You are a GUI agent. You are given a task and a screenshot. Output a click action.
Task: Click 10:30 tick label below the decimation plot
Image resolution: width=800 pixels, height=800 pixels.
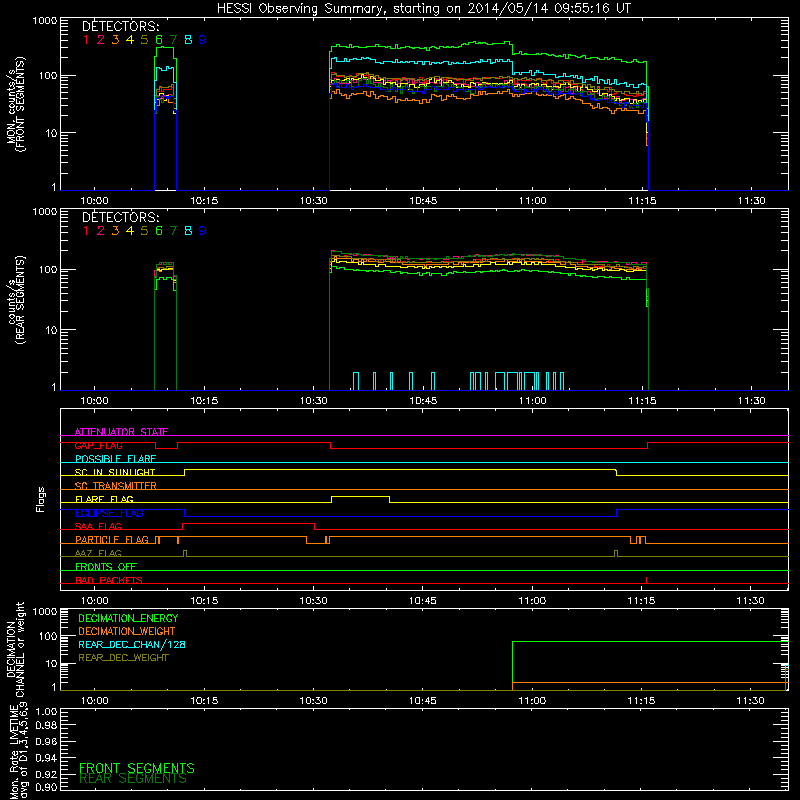pyautogui.click(x=313, y=701)
